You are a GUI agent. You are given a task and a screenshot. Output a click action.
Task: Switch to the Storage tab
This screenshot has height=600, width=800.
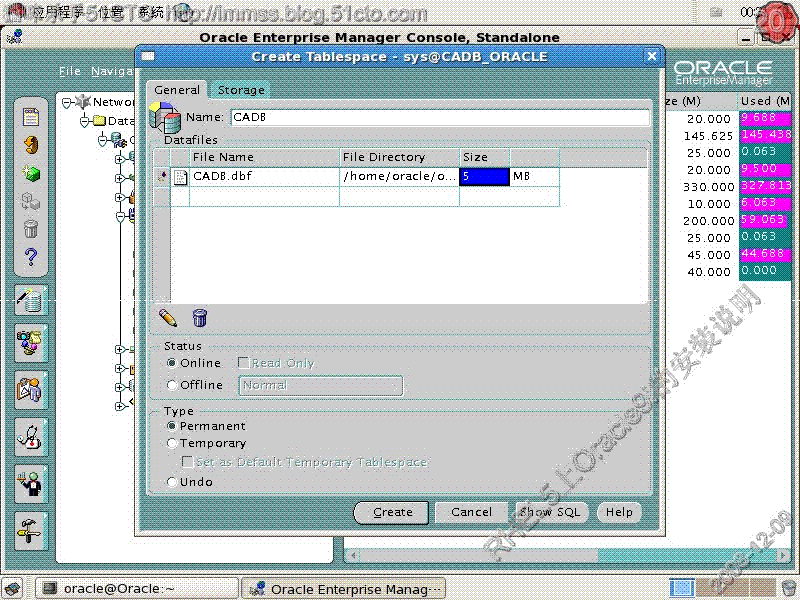point(241,90)
